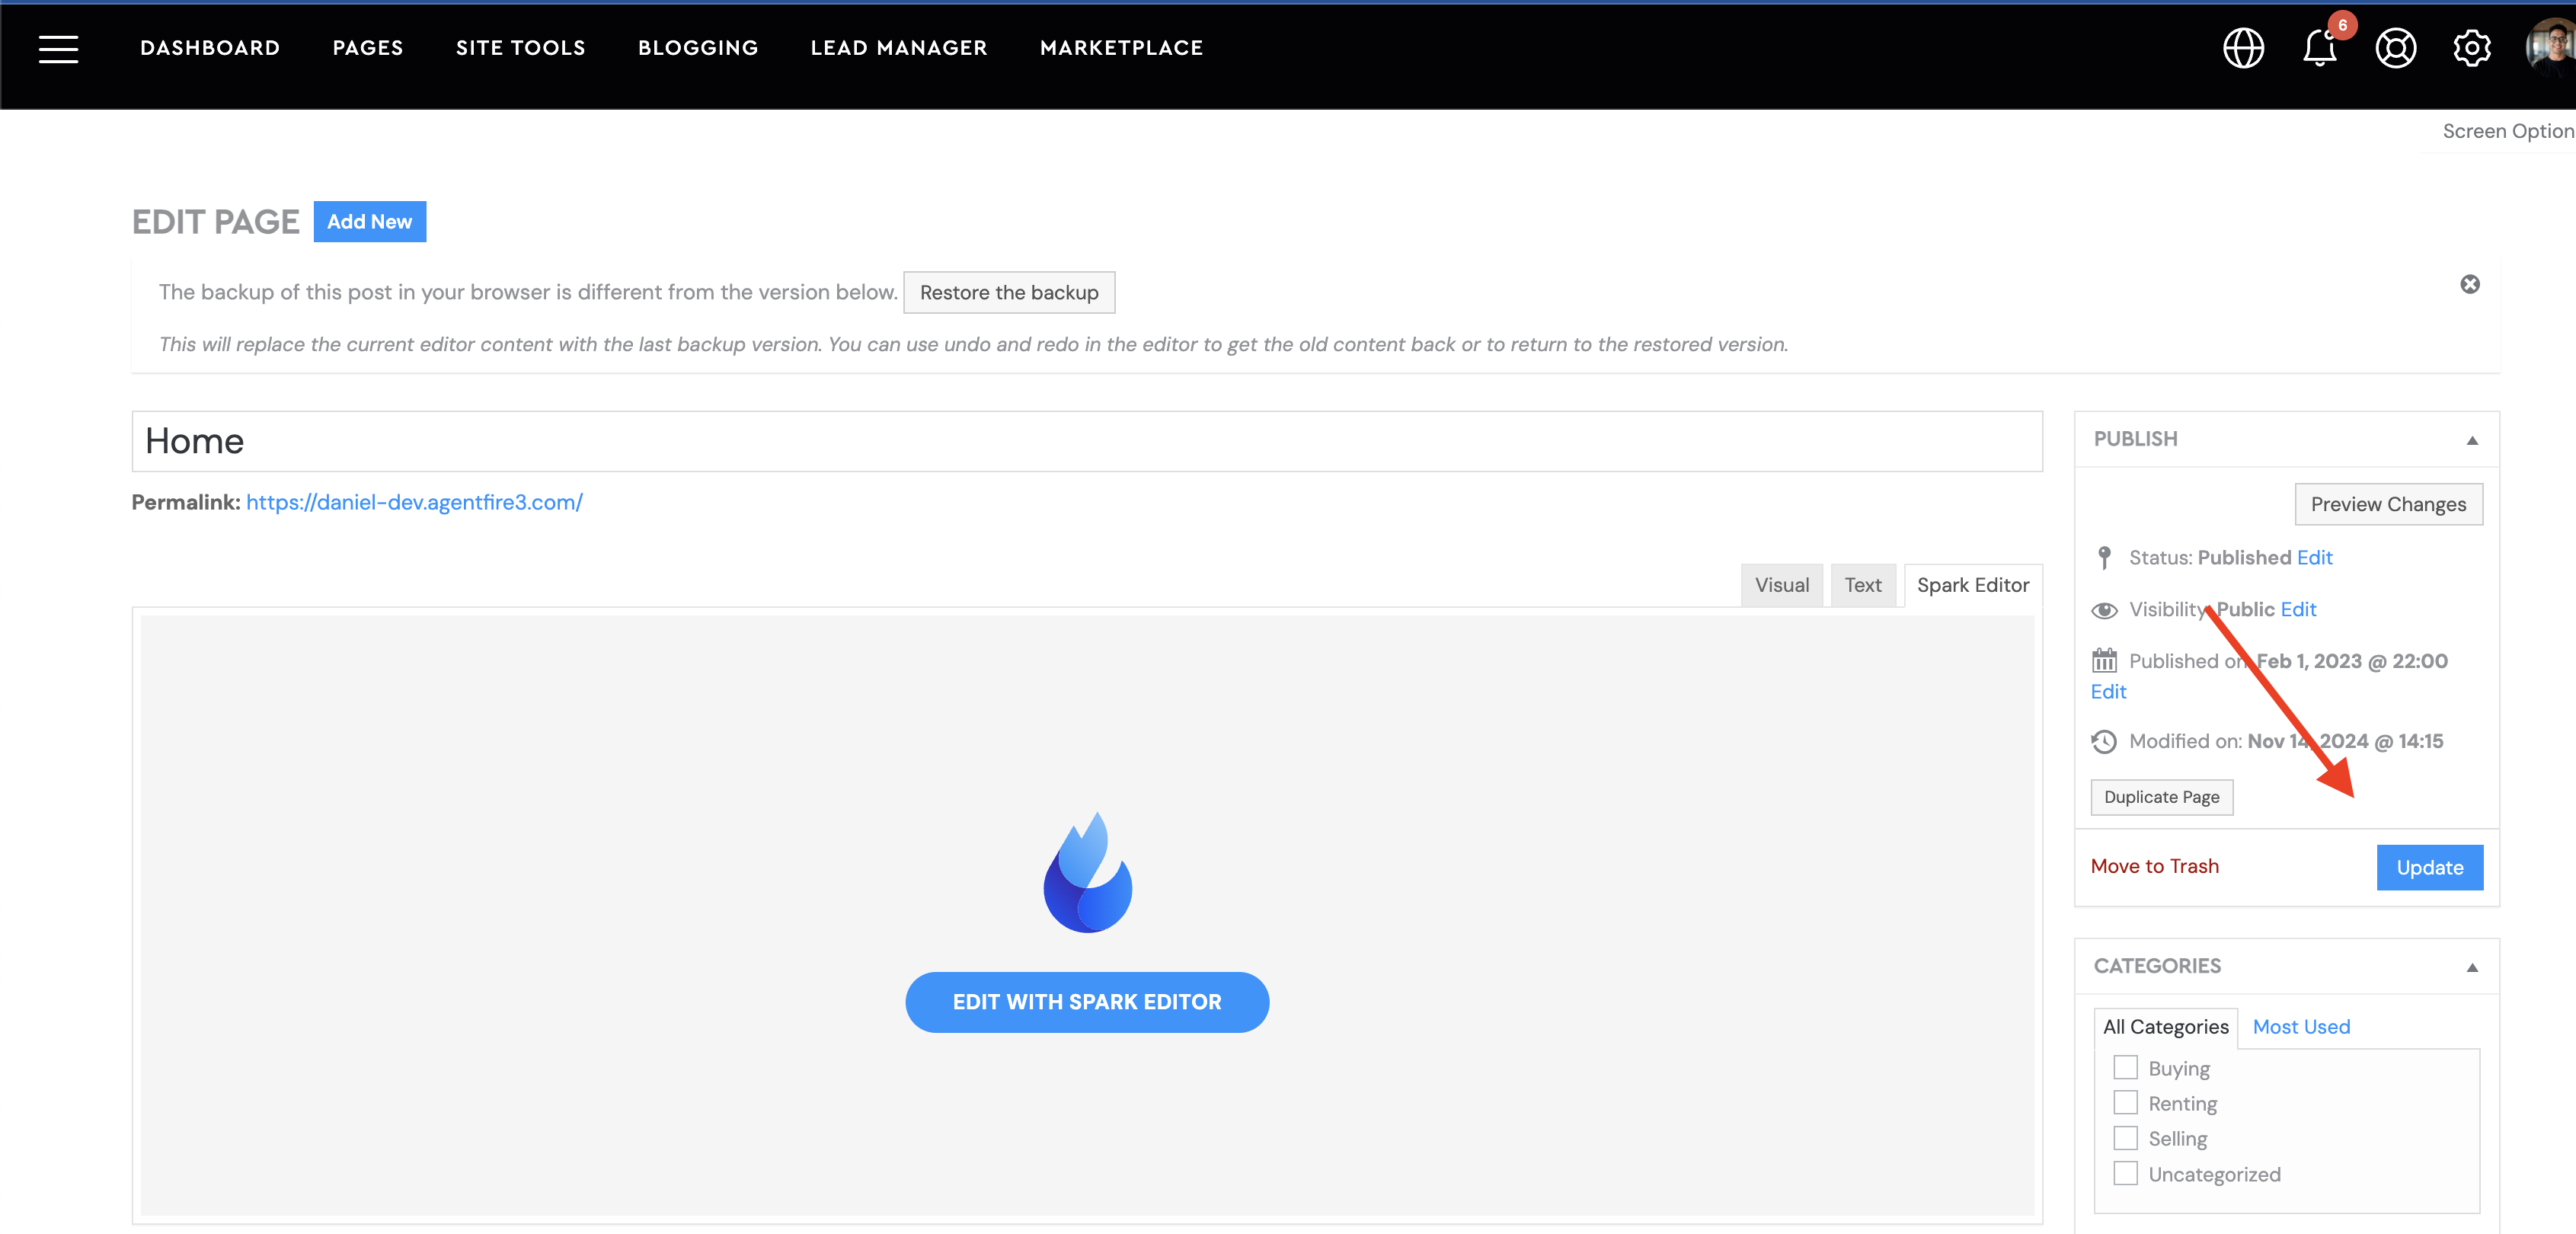Open the Pages menu
Screen dimensions: 2576x1234
coord(368,48)
